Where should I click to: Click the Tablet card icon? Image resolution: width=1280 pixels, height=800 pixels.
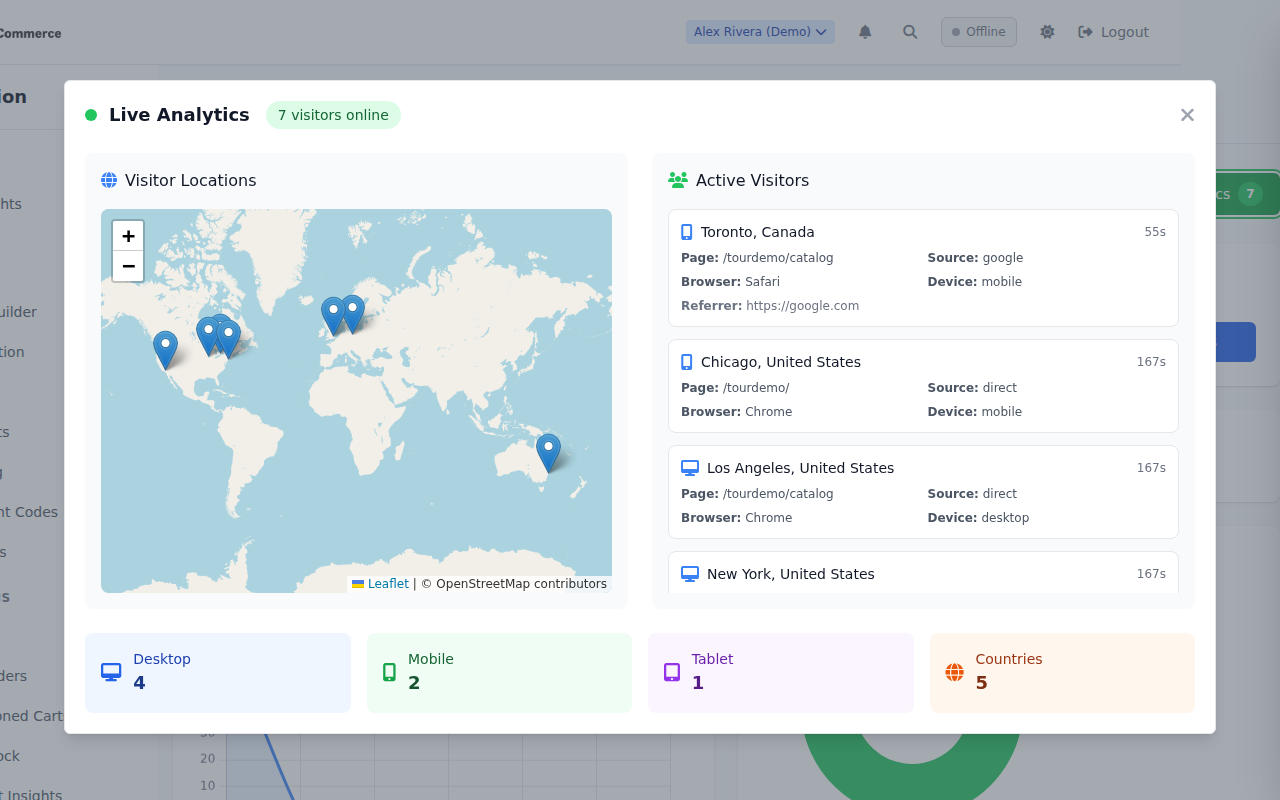coord(672,672)
